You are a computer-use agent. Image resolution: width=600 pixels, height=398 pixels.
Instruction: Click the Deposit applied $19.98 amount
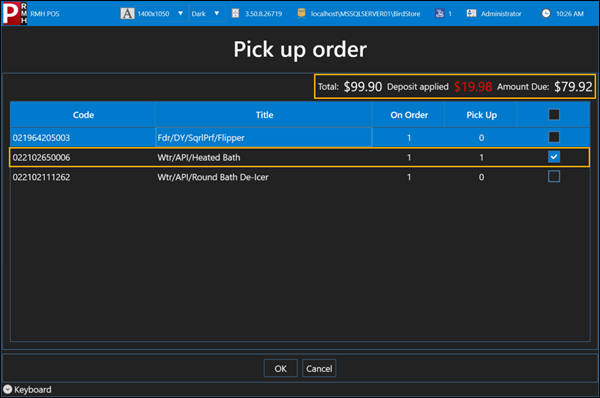point(473,87)
